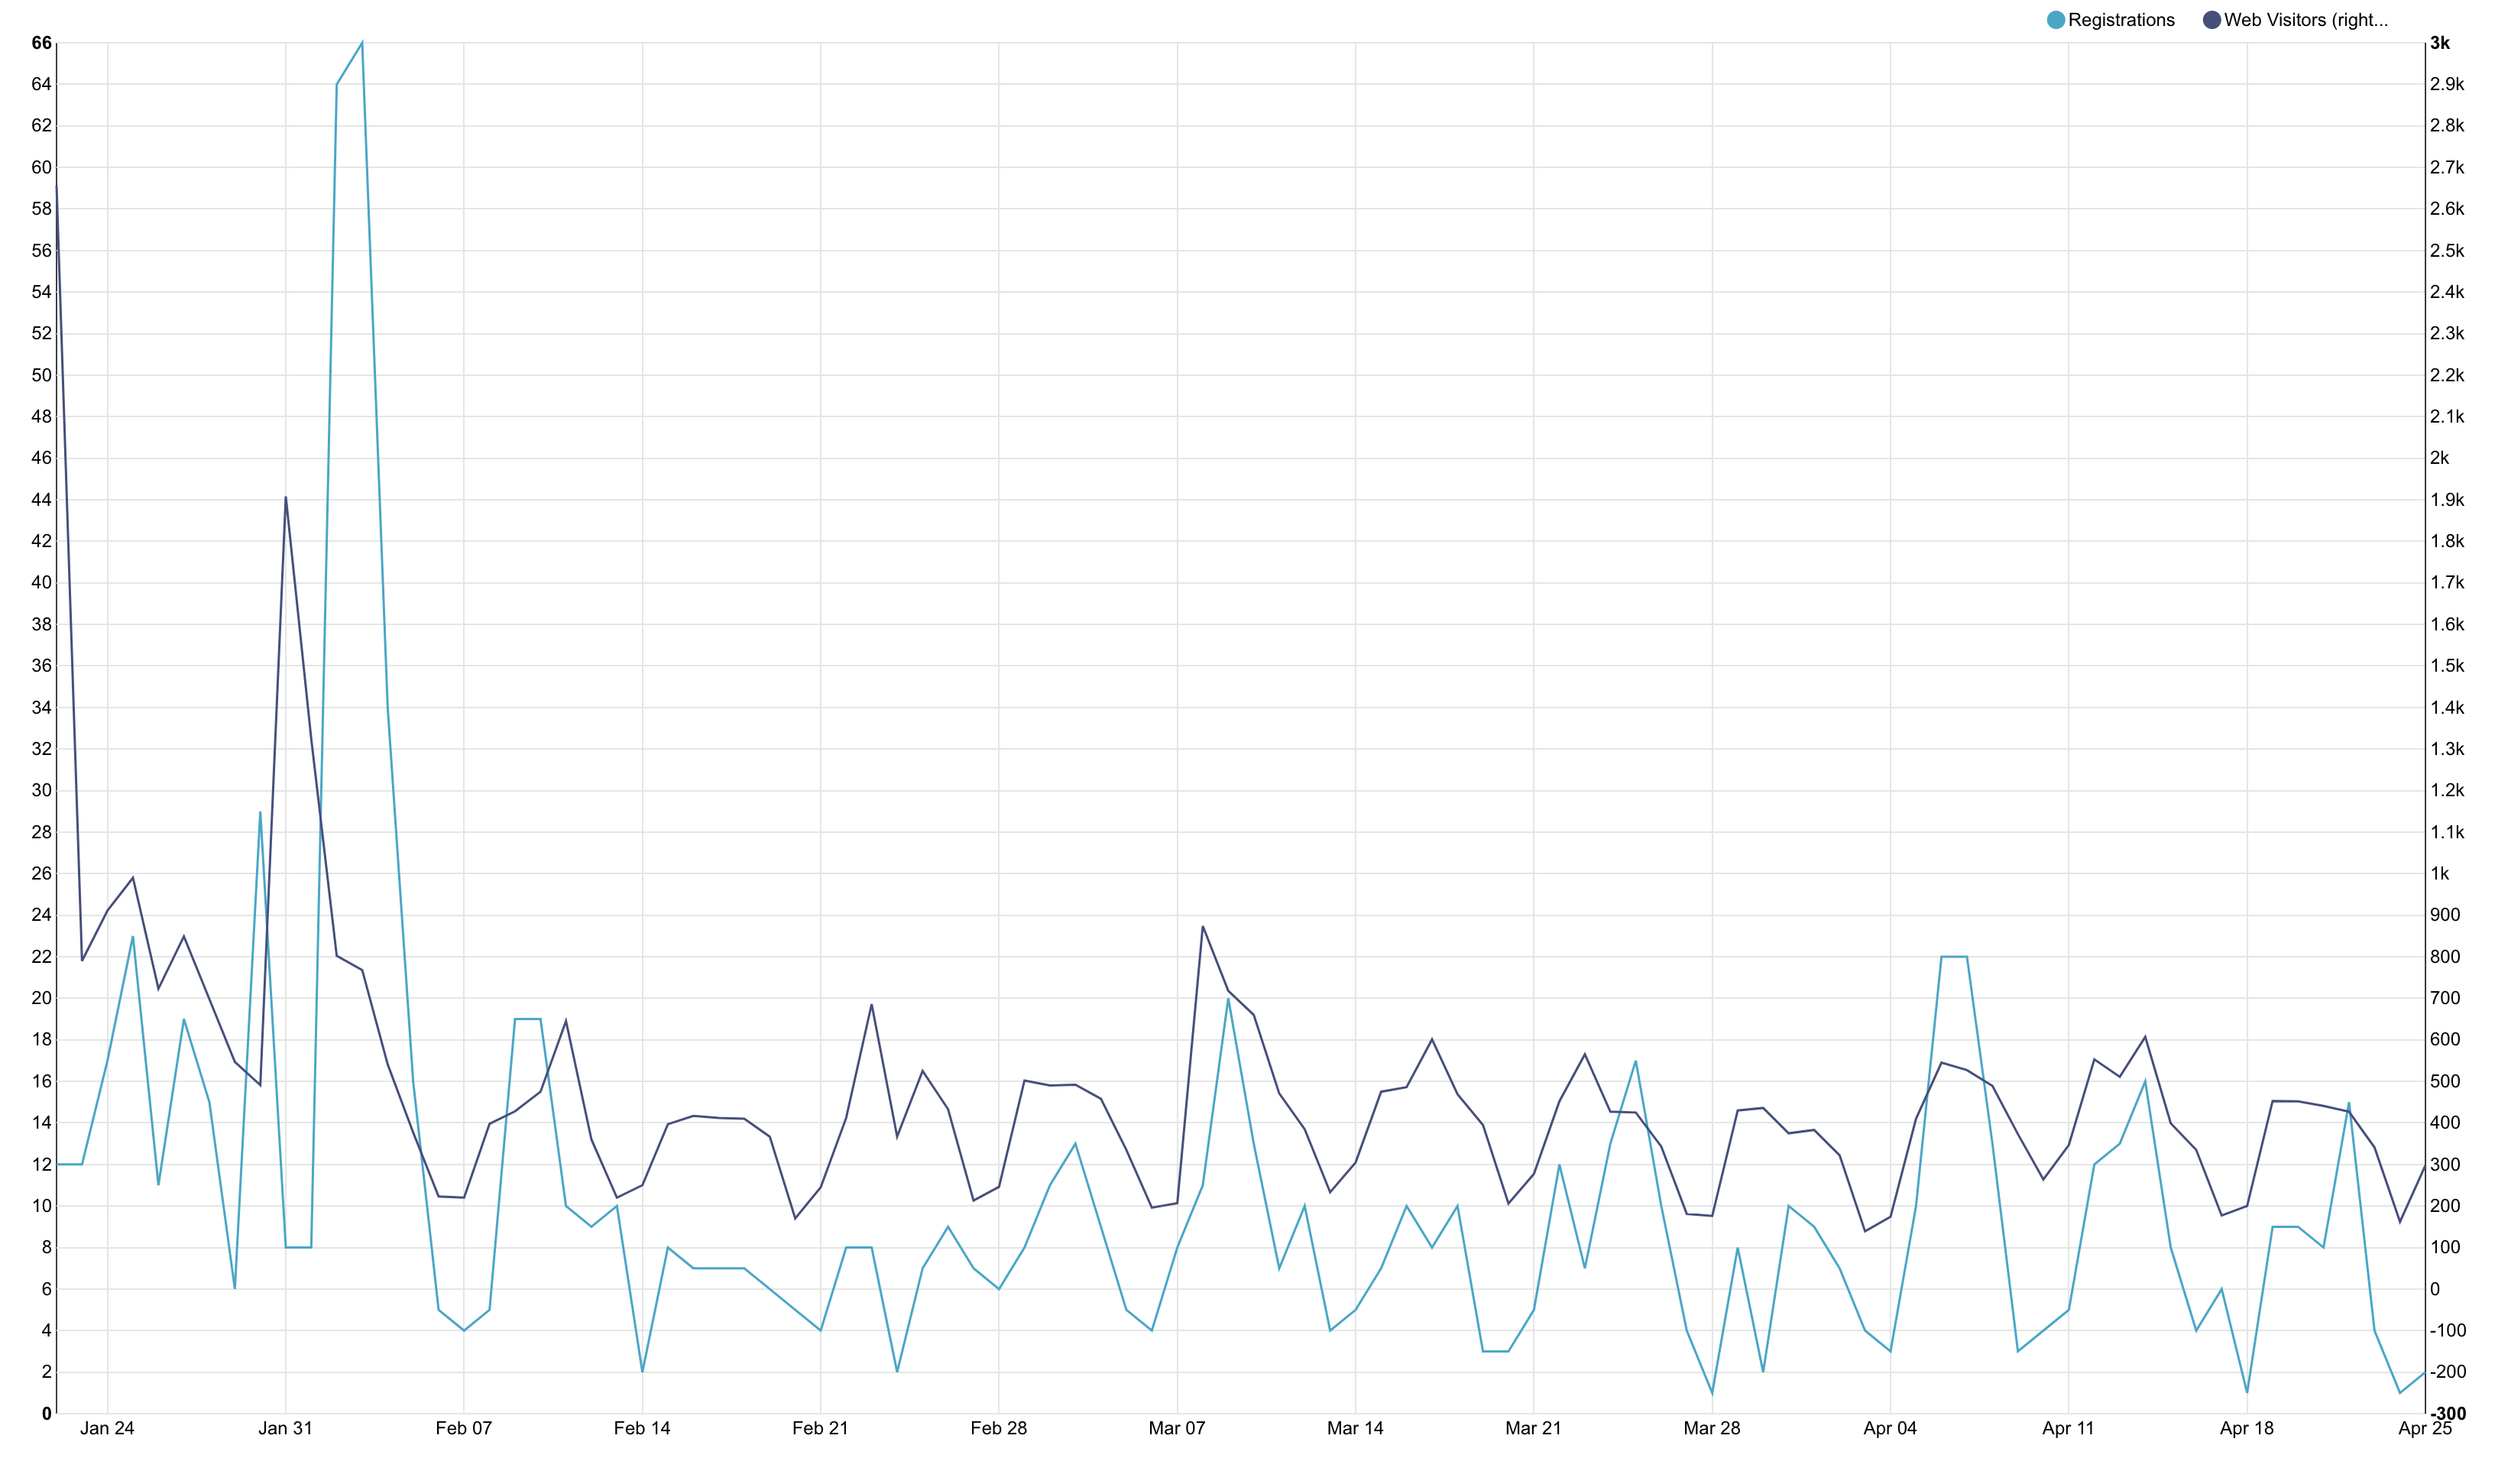
Task: Click the Registrations spike of 29 before Jan 31
Action: [x=260, y=812]
